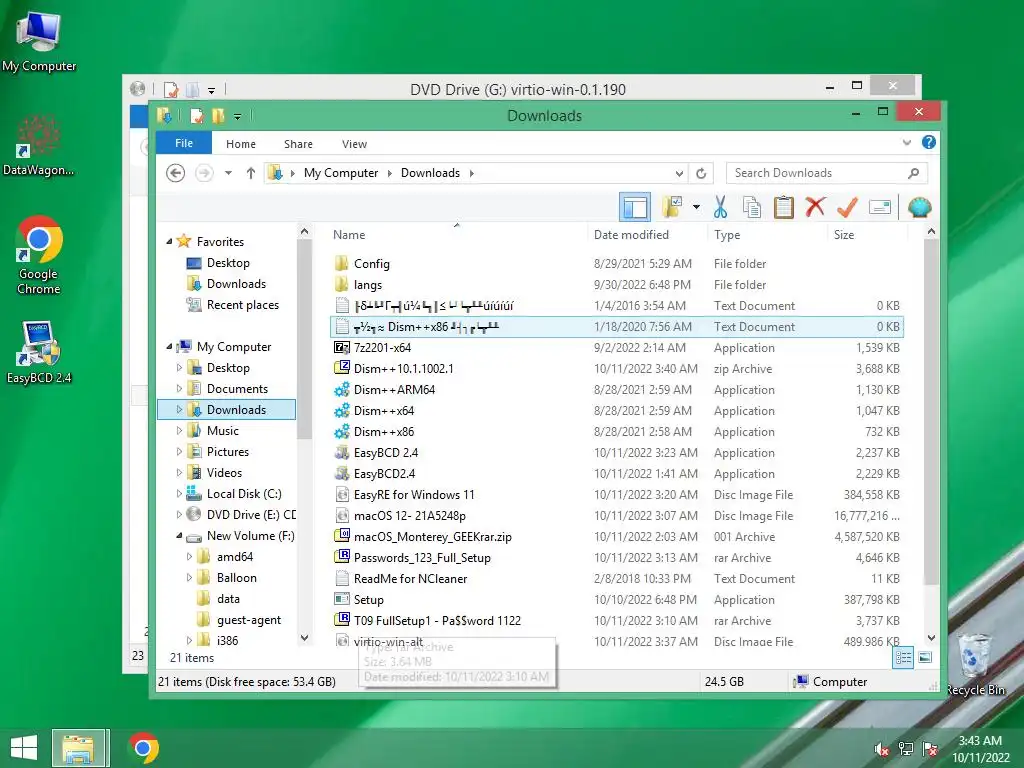Viewport: 1024px width, 768px height.
Task: Switch to details view using status bar icon
Action: (903, 658)
